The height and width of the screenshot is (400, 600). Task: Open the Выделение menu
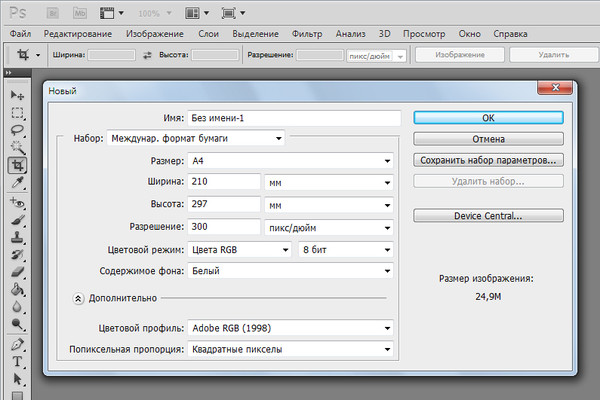click(x=255, y=34)
